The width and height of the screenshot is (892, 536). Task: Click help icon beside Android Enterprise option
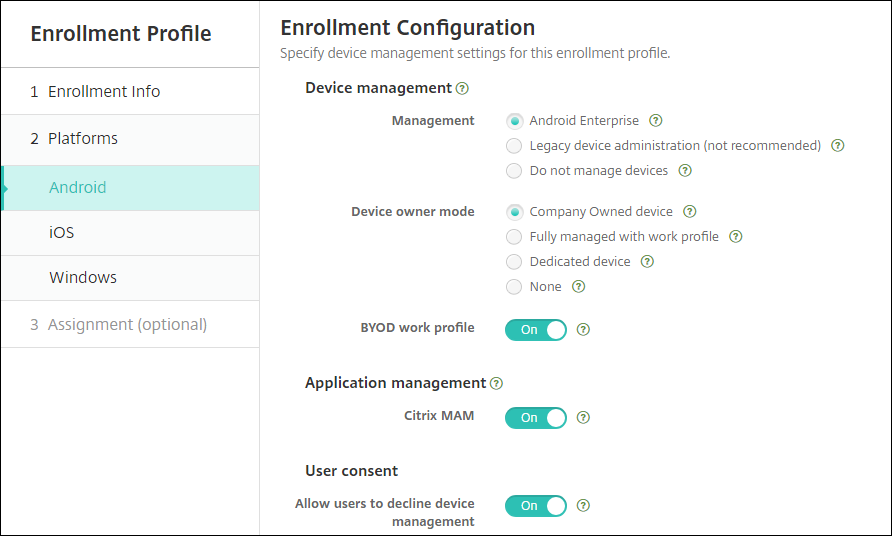[x=656, y=121]
